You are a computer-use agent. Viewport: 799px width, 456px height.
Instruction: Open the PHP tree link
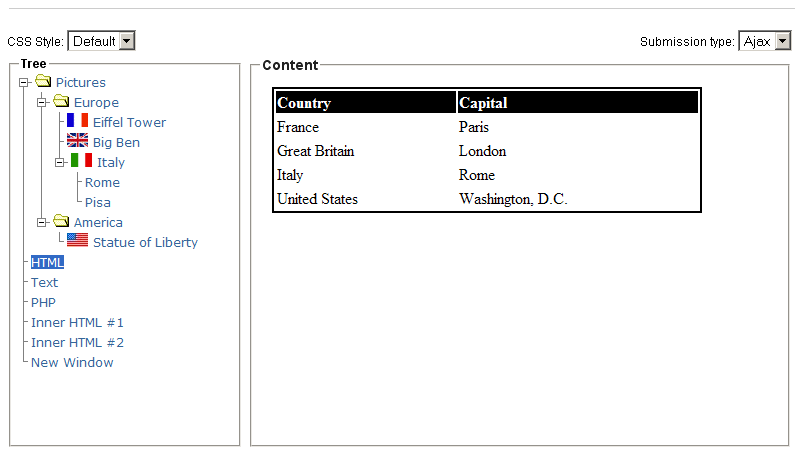point(43,302)
